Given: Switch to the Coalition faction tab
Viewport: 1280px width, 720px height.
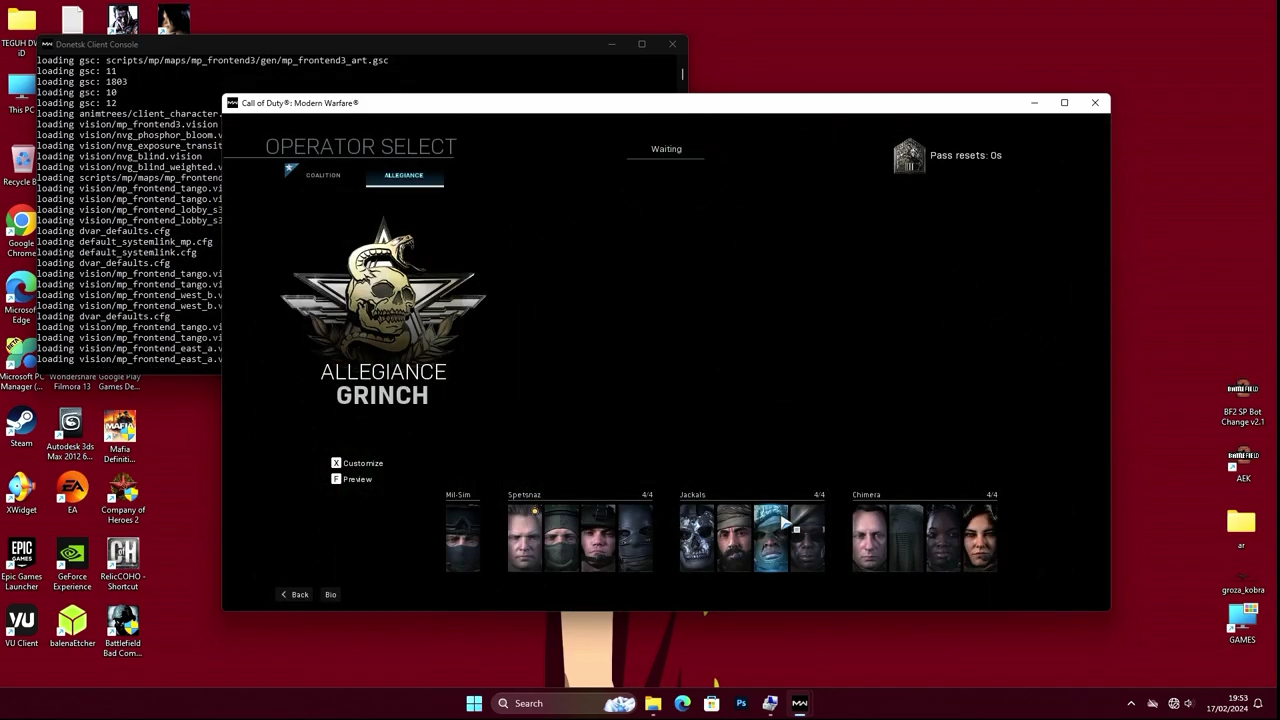Looking at the screenshot, I should click(x=323, y=175).
